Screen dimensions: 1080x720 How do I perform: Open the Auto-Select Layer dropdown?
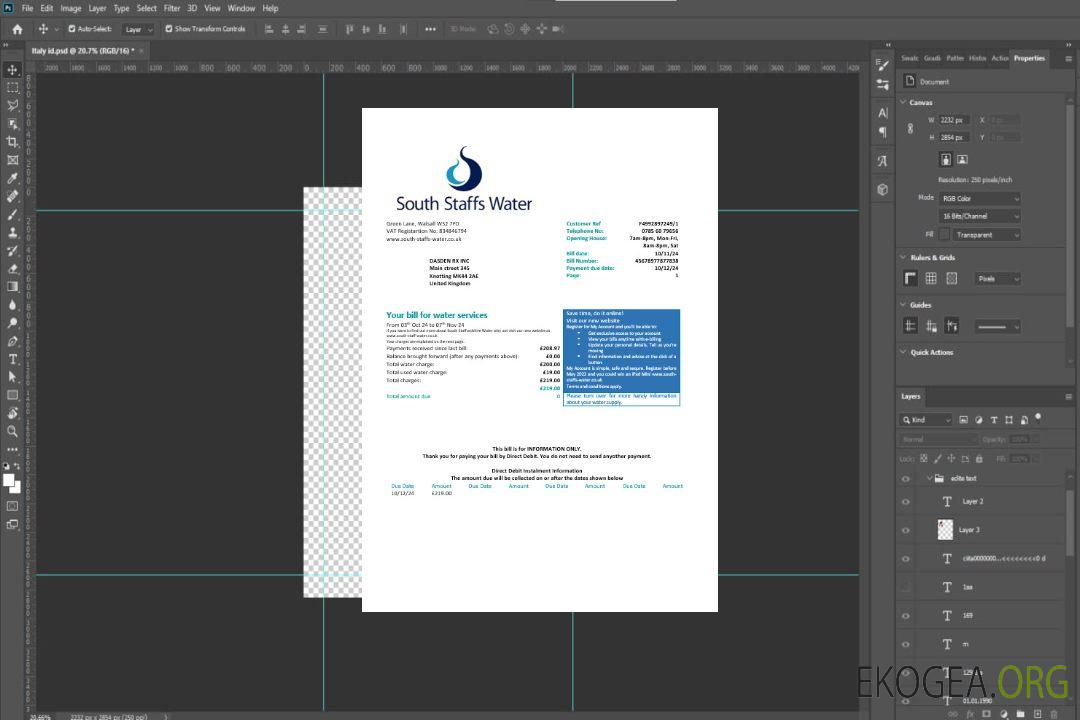[138, 29]
